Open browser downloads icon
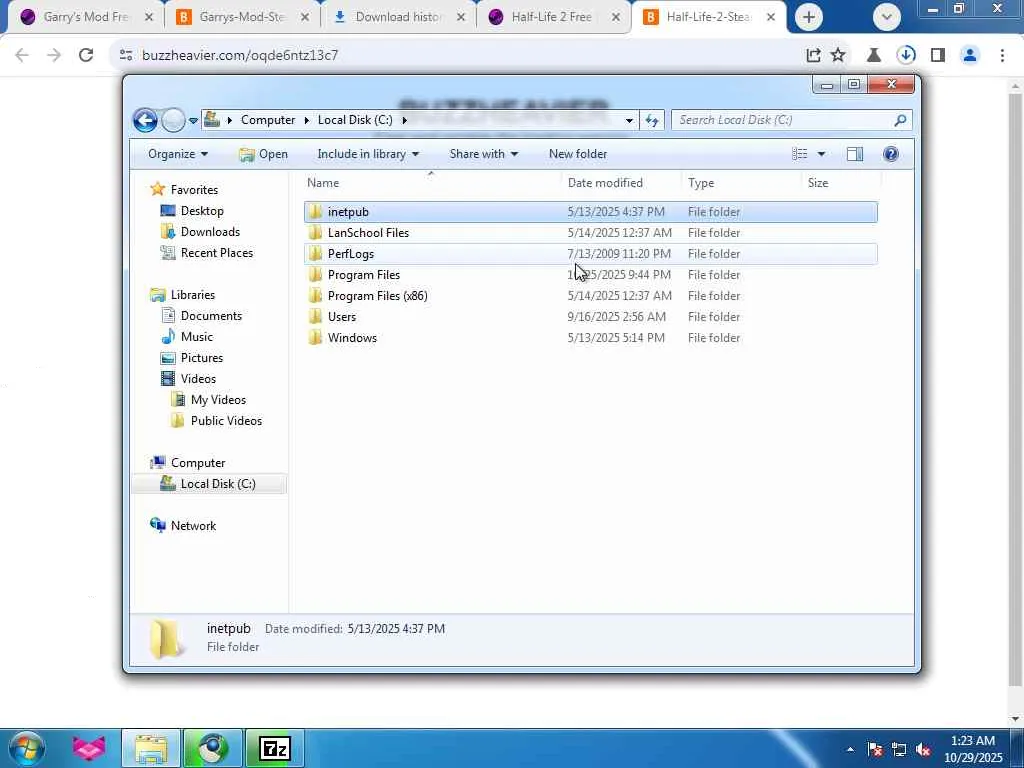 pos(906,56)
